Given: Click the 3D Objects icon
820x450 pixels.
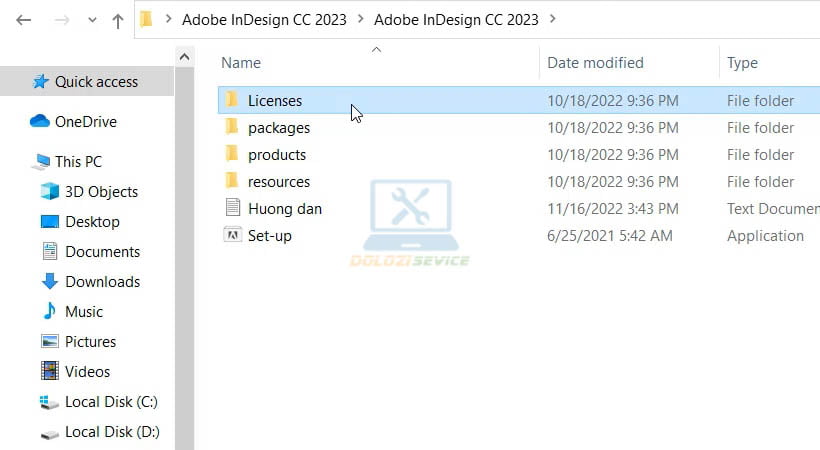Looking at the screenshot, I should tap(50, 192).
